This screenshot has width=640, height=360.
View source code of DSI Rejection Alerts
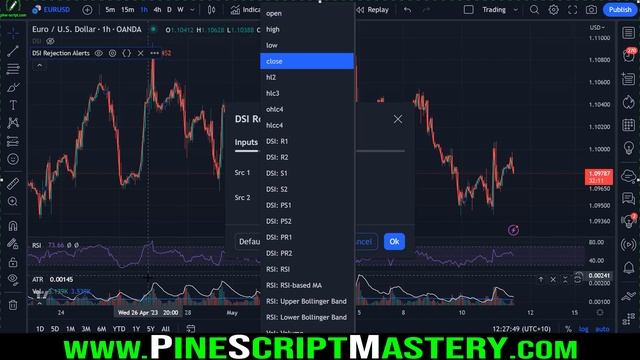click(127, 53)
